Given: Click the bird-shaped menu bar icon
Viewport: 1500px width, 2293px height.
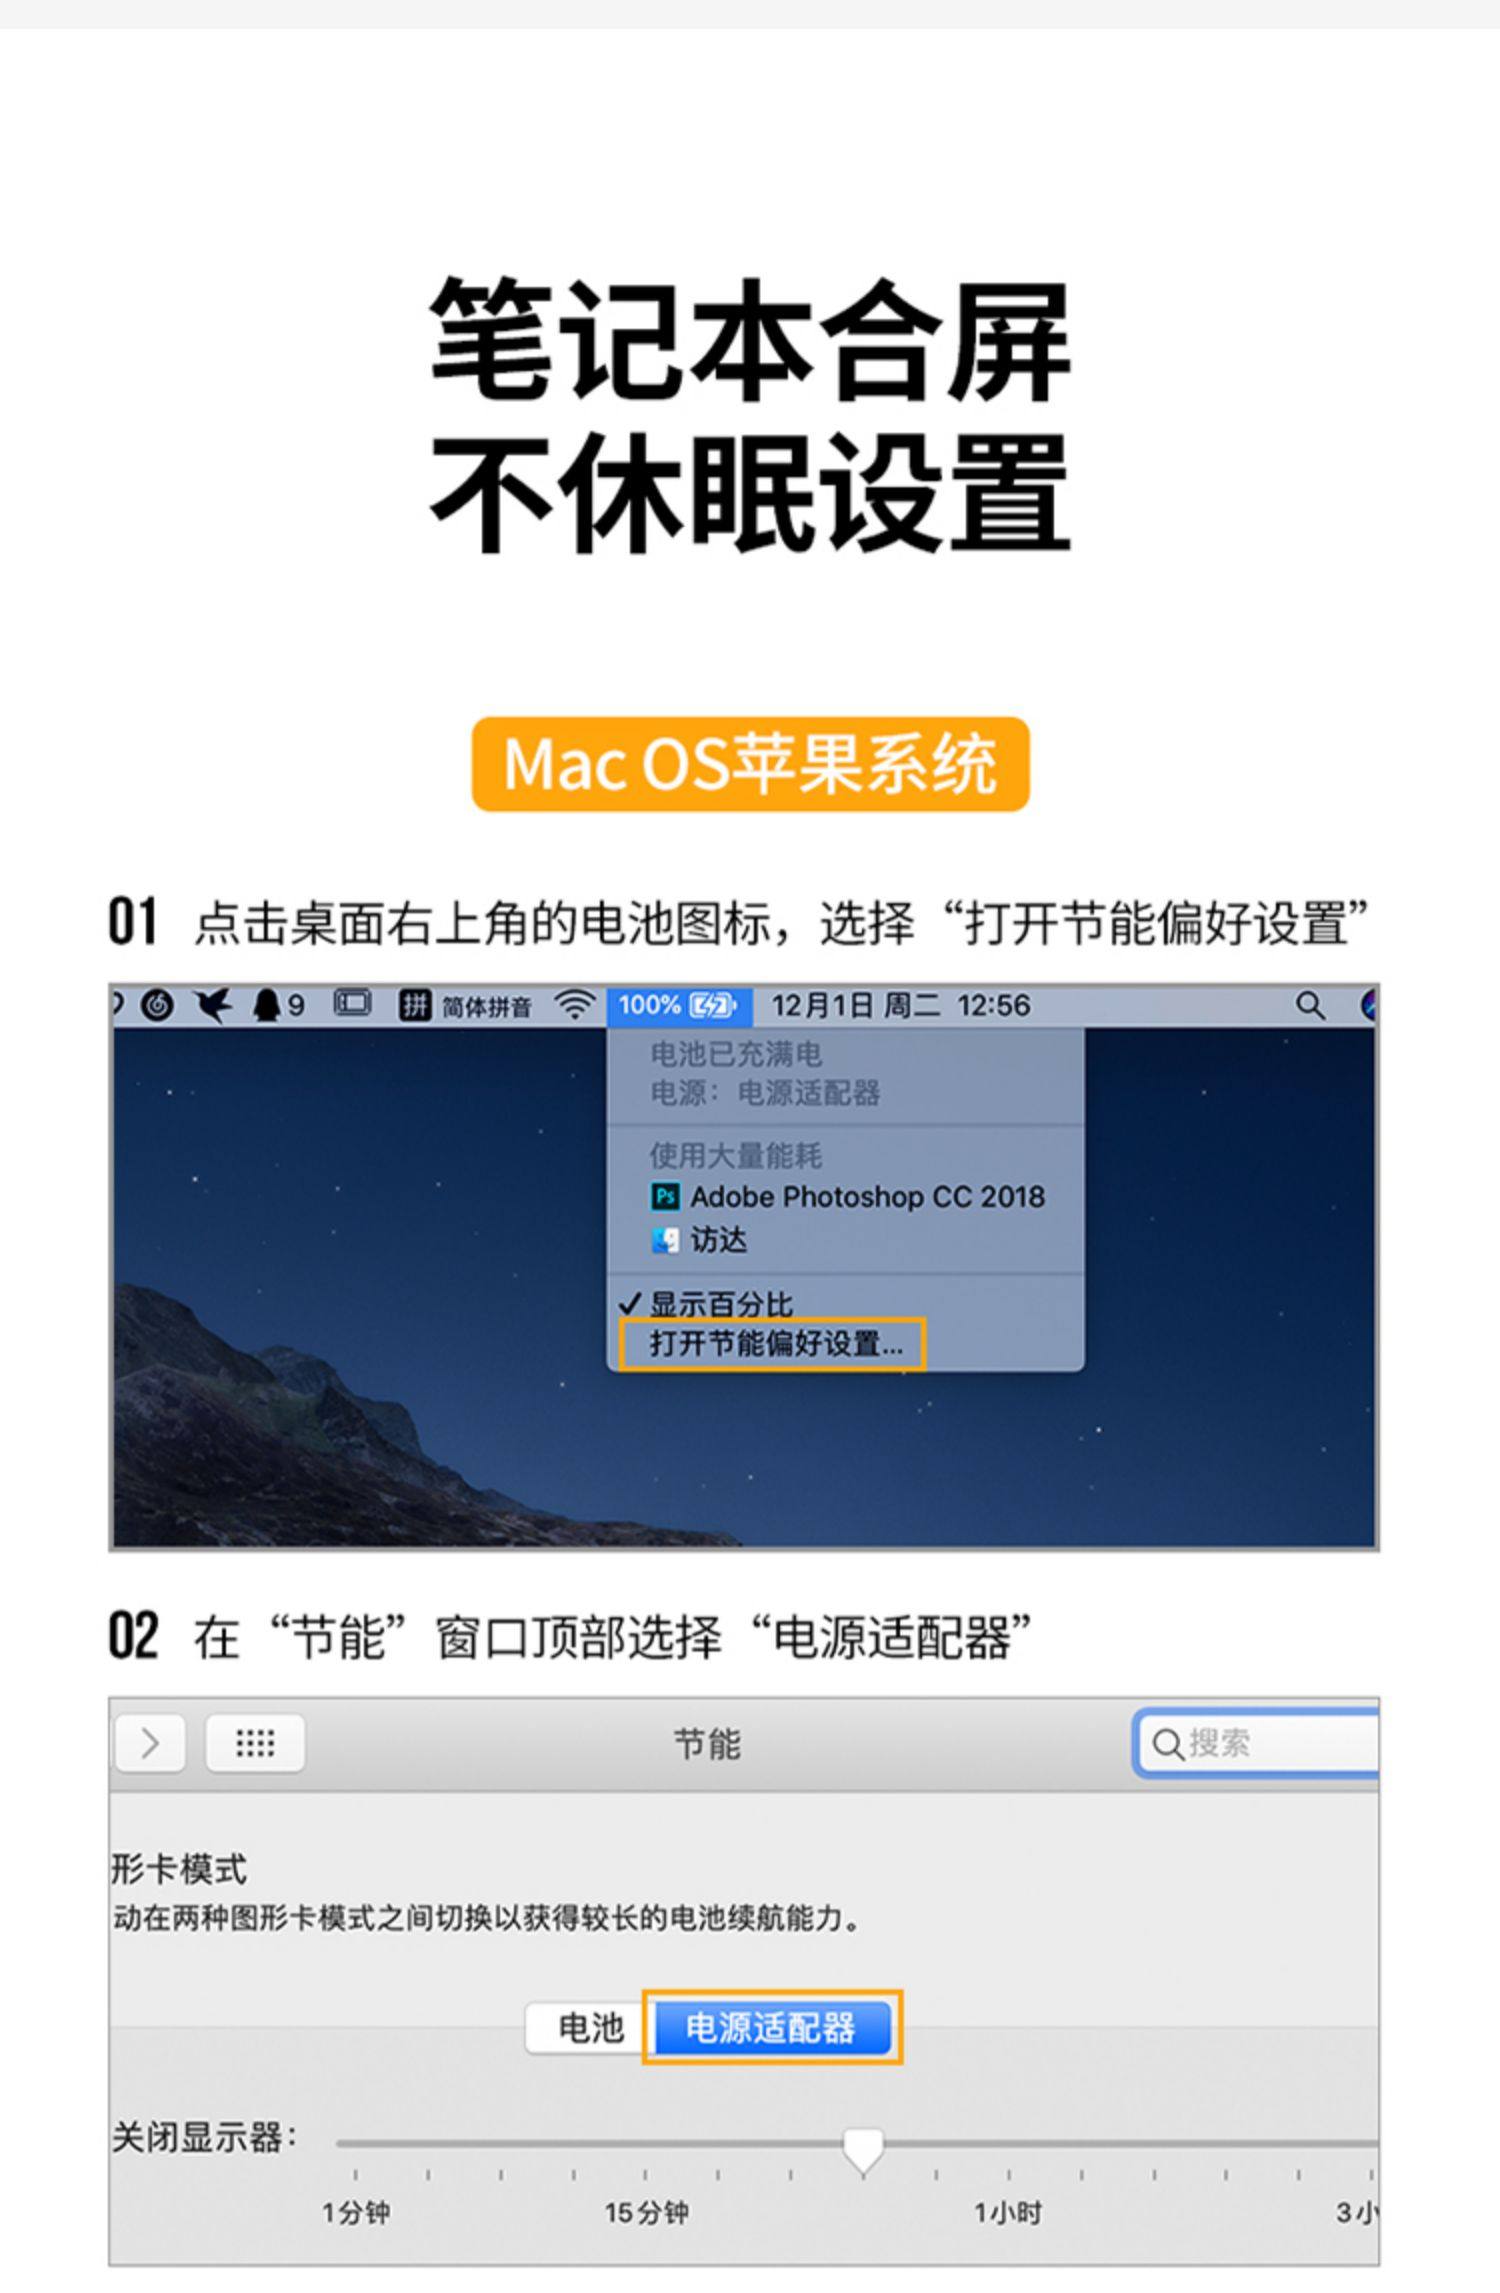Looking at the screenshot, I should click(x=213, y=1005).
